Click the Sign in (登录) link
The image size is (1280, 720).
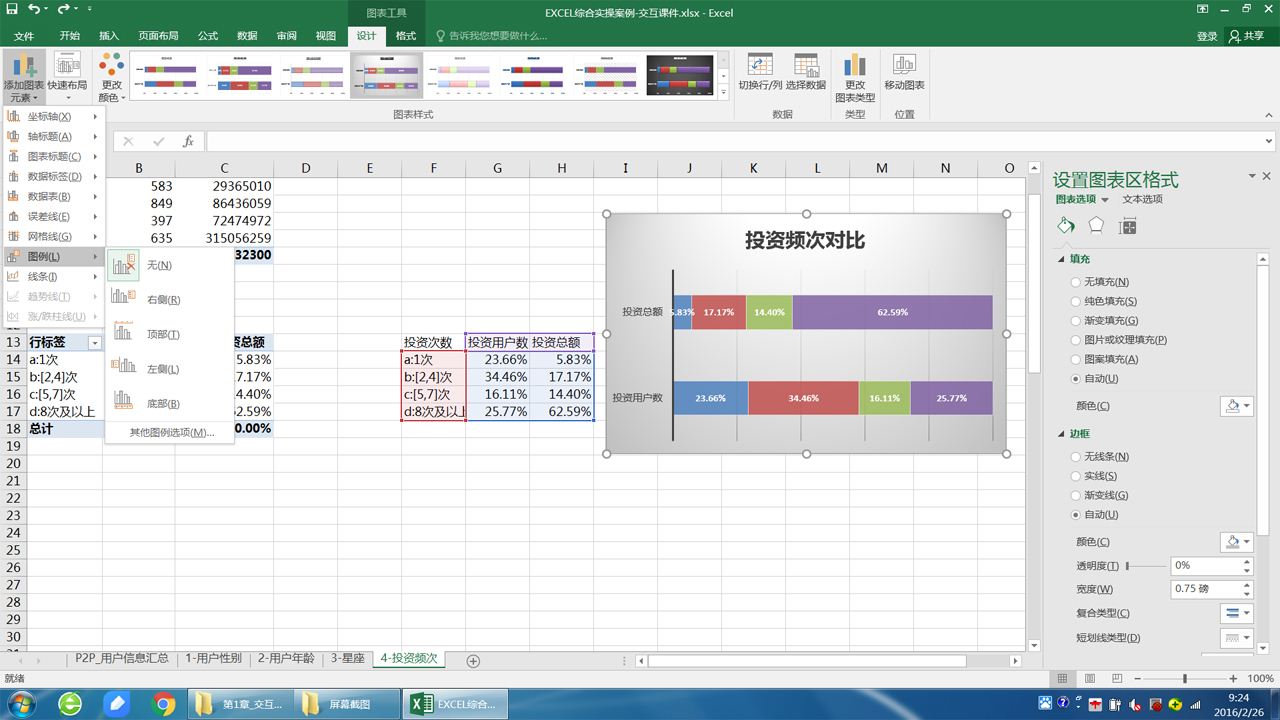(1207, 36)
